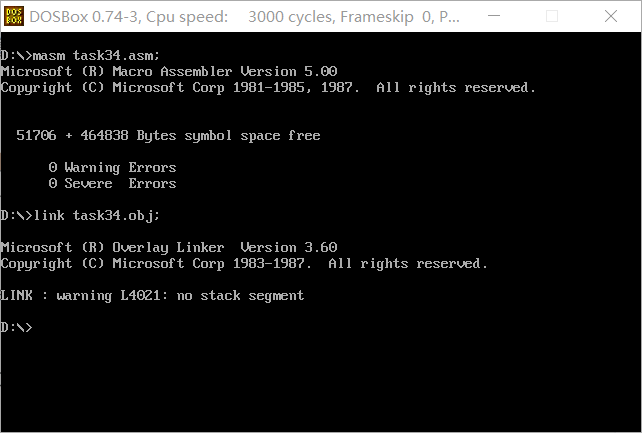Click the final empty D:\> prompt
The width and height of the screenshot is (642, 433).
click(x=16, y=327)
